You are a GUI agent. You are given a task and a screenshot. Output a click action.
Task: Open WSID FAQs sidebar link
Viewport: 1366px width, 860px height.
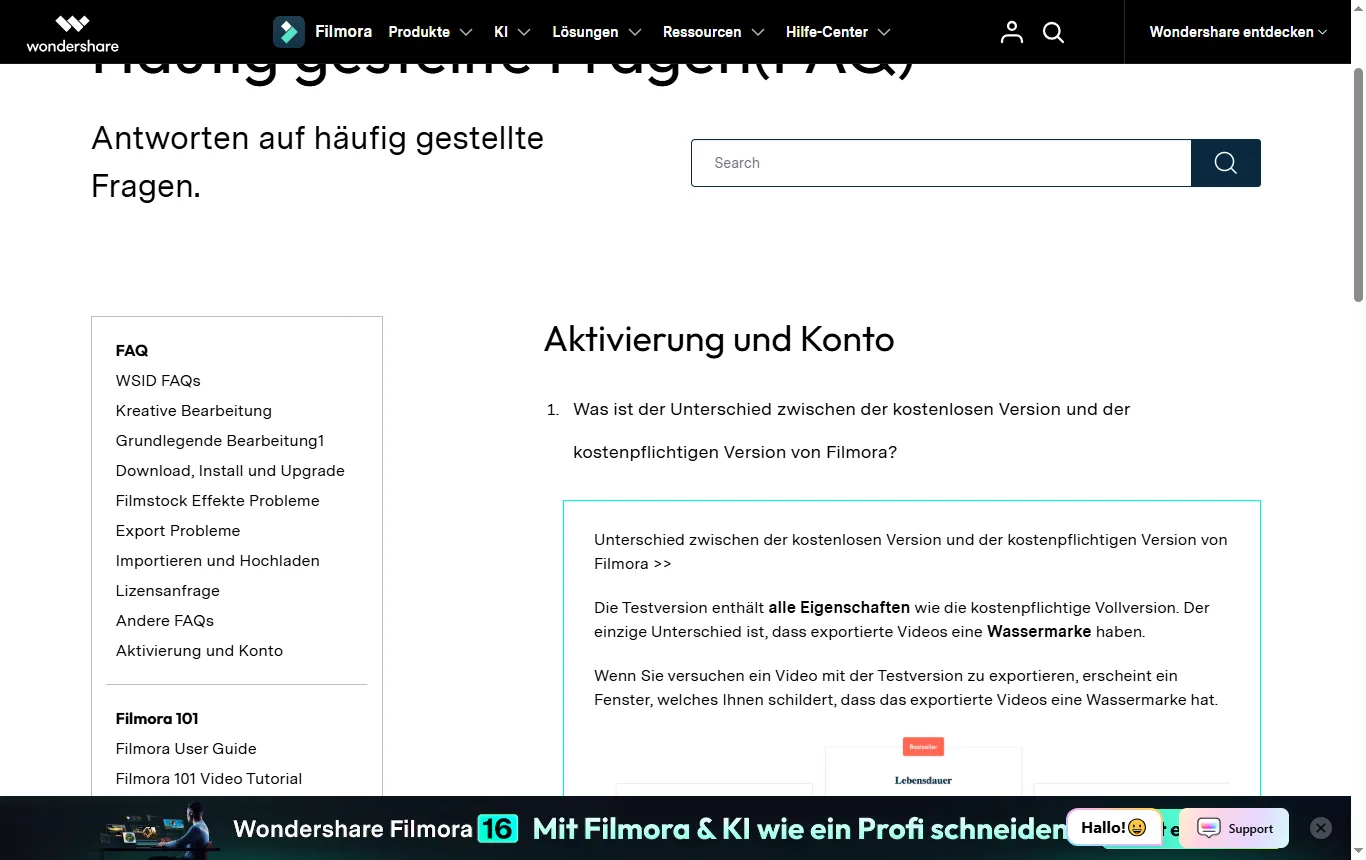pos(158,381)
